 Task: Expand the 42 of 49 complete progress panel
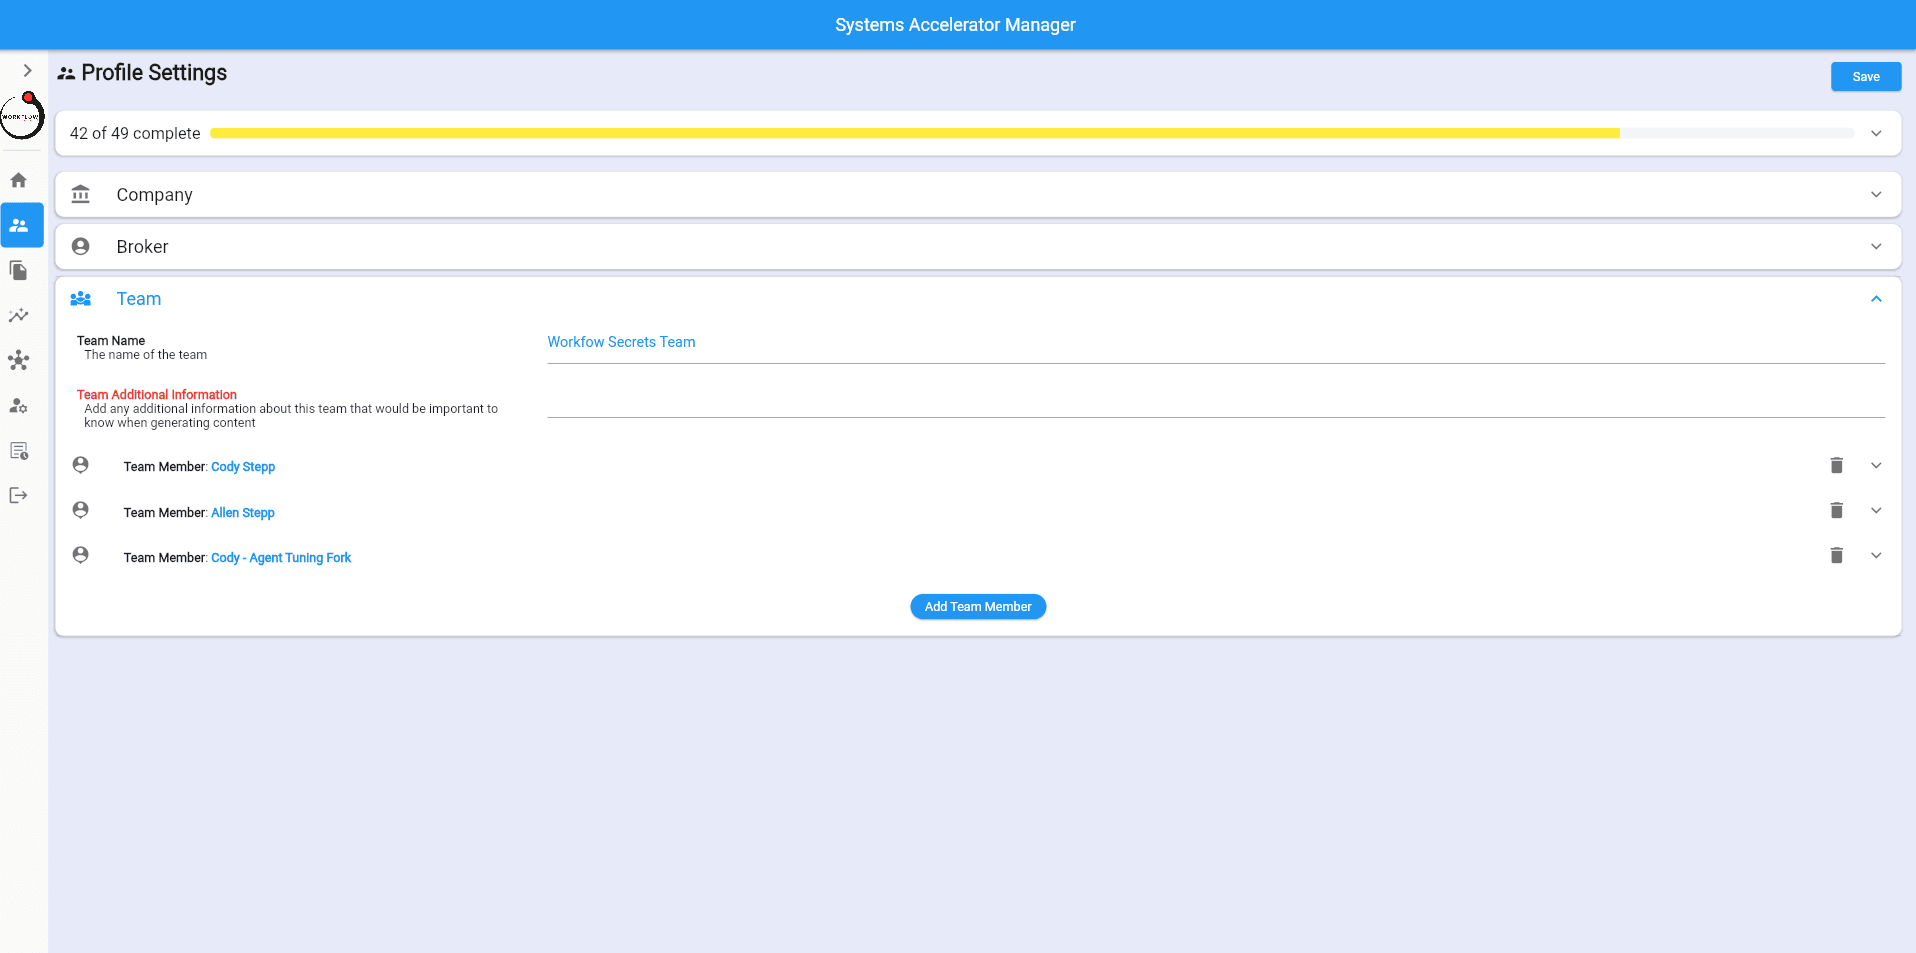[1876, 134]
